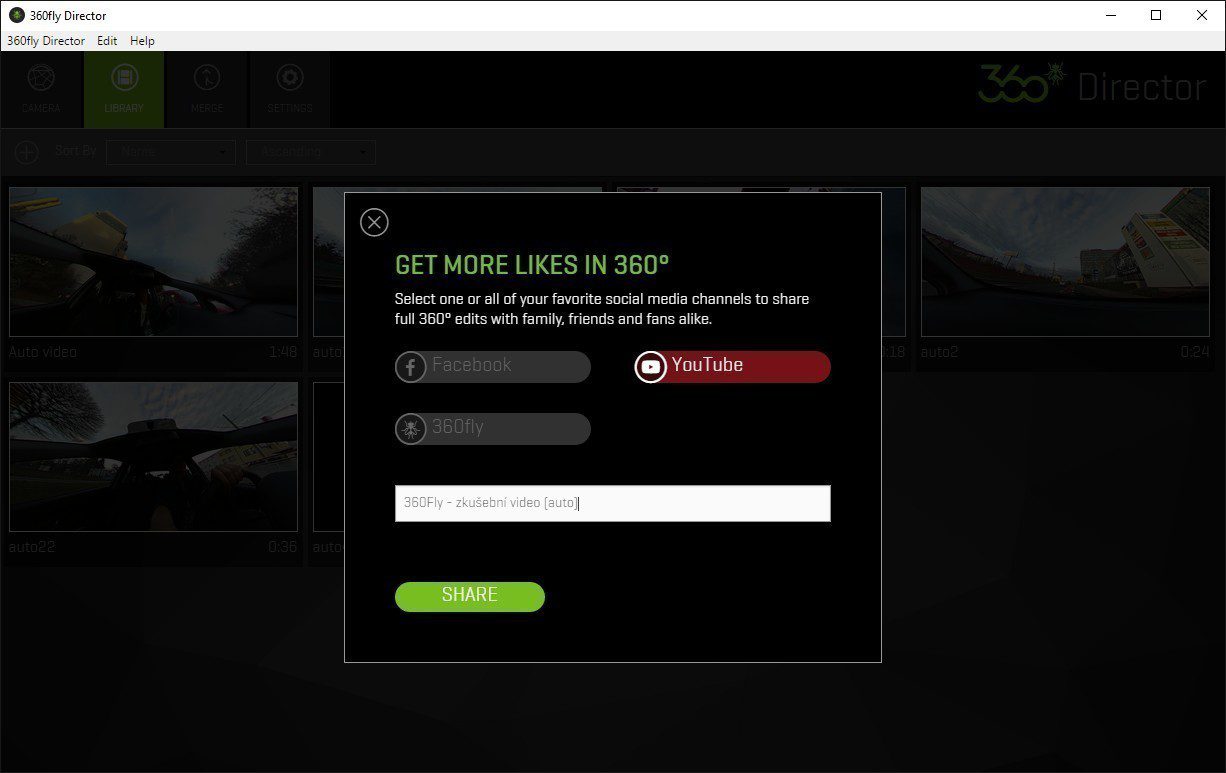The width and height of the screenshot is (1226, 773).
Task: Maximize the 360fly Director window
Action: tap(1157, 15)
